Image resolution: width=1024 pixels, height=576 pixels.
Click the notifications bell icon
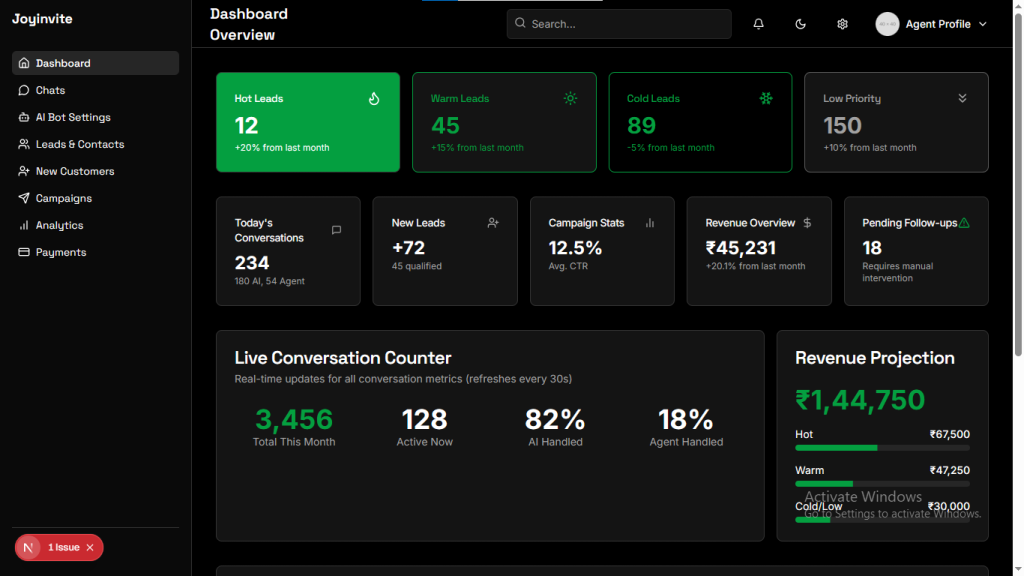(759, 24)
